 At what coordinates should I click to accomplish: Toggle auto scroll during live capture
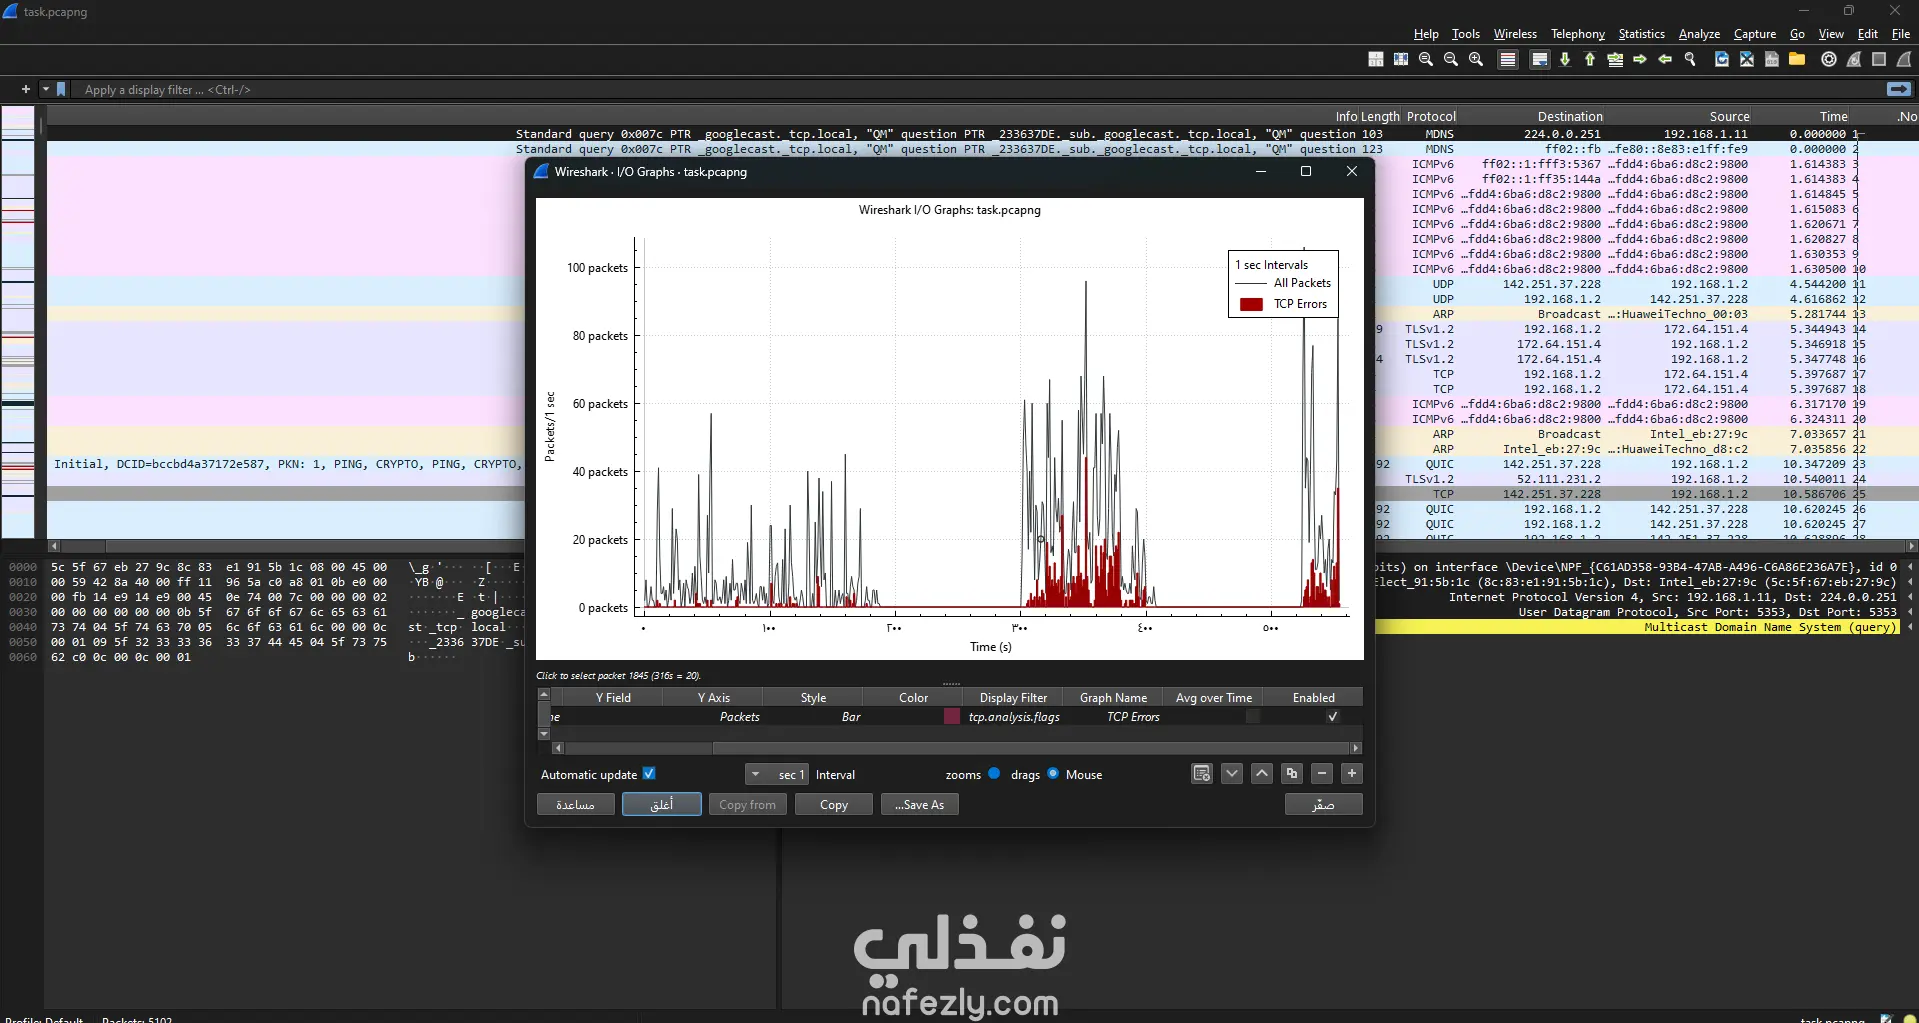(1540, 60)
